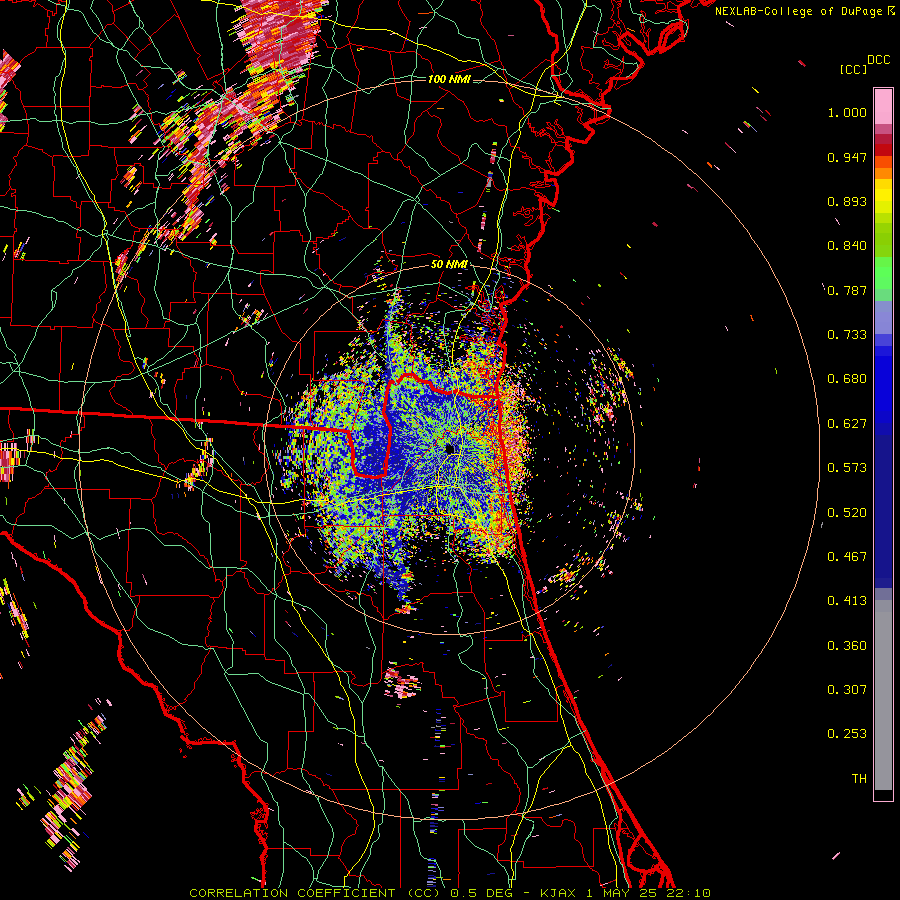Click the Correlation Coefficient KJAX caption
The height and width of the screenshot is (900, 900).
click(x=450, y=893)
